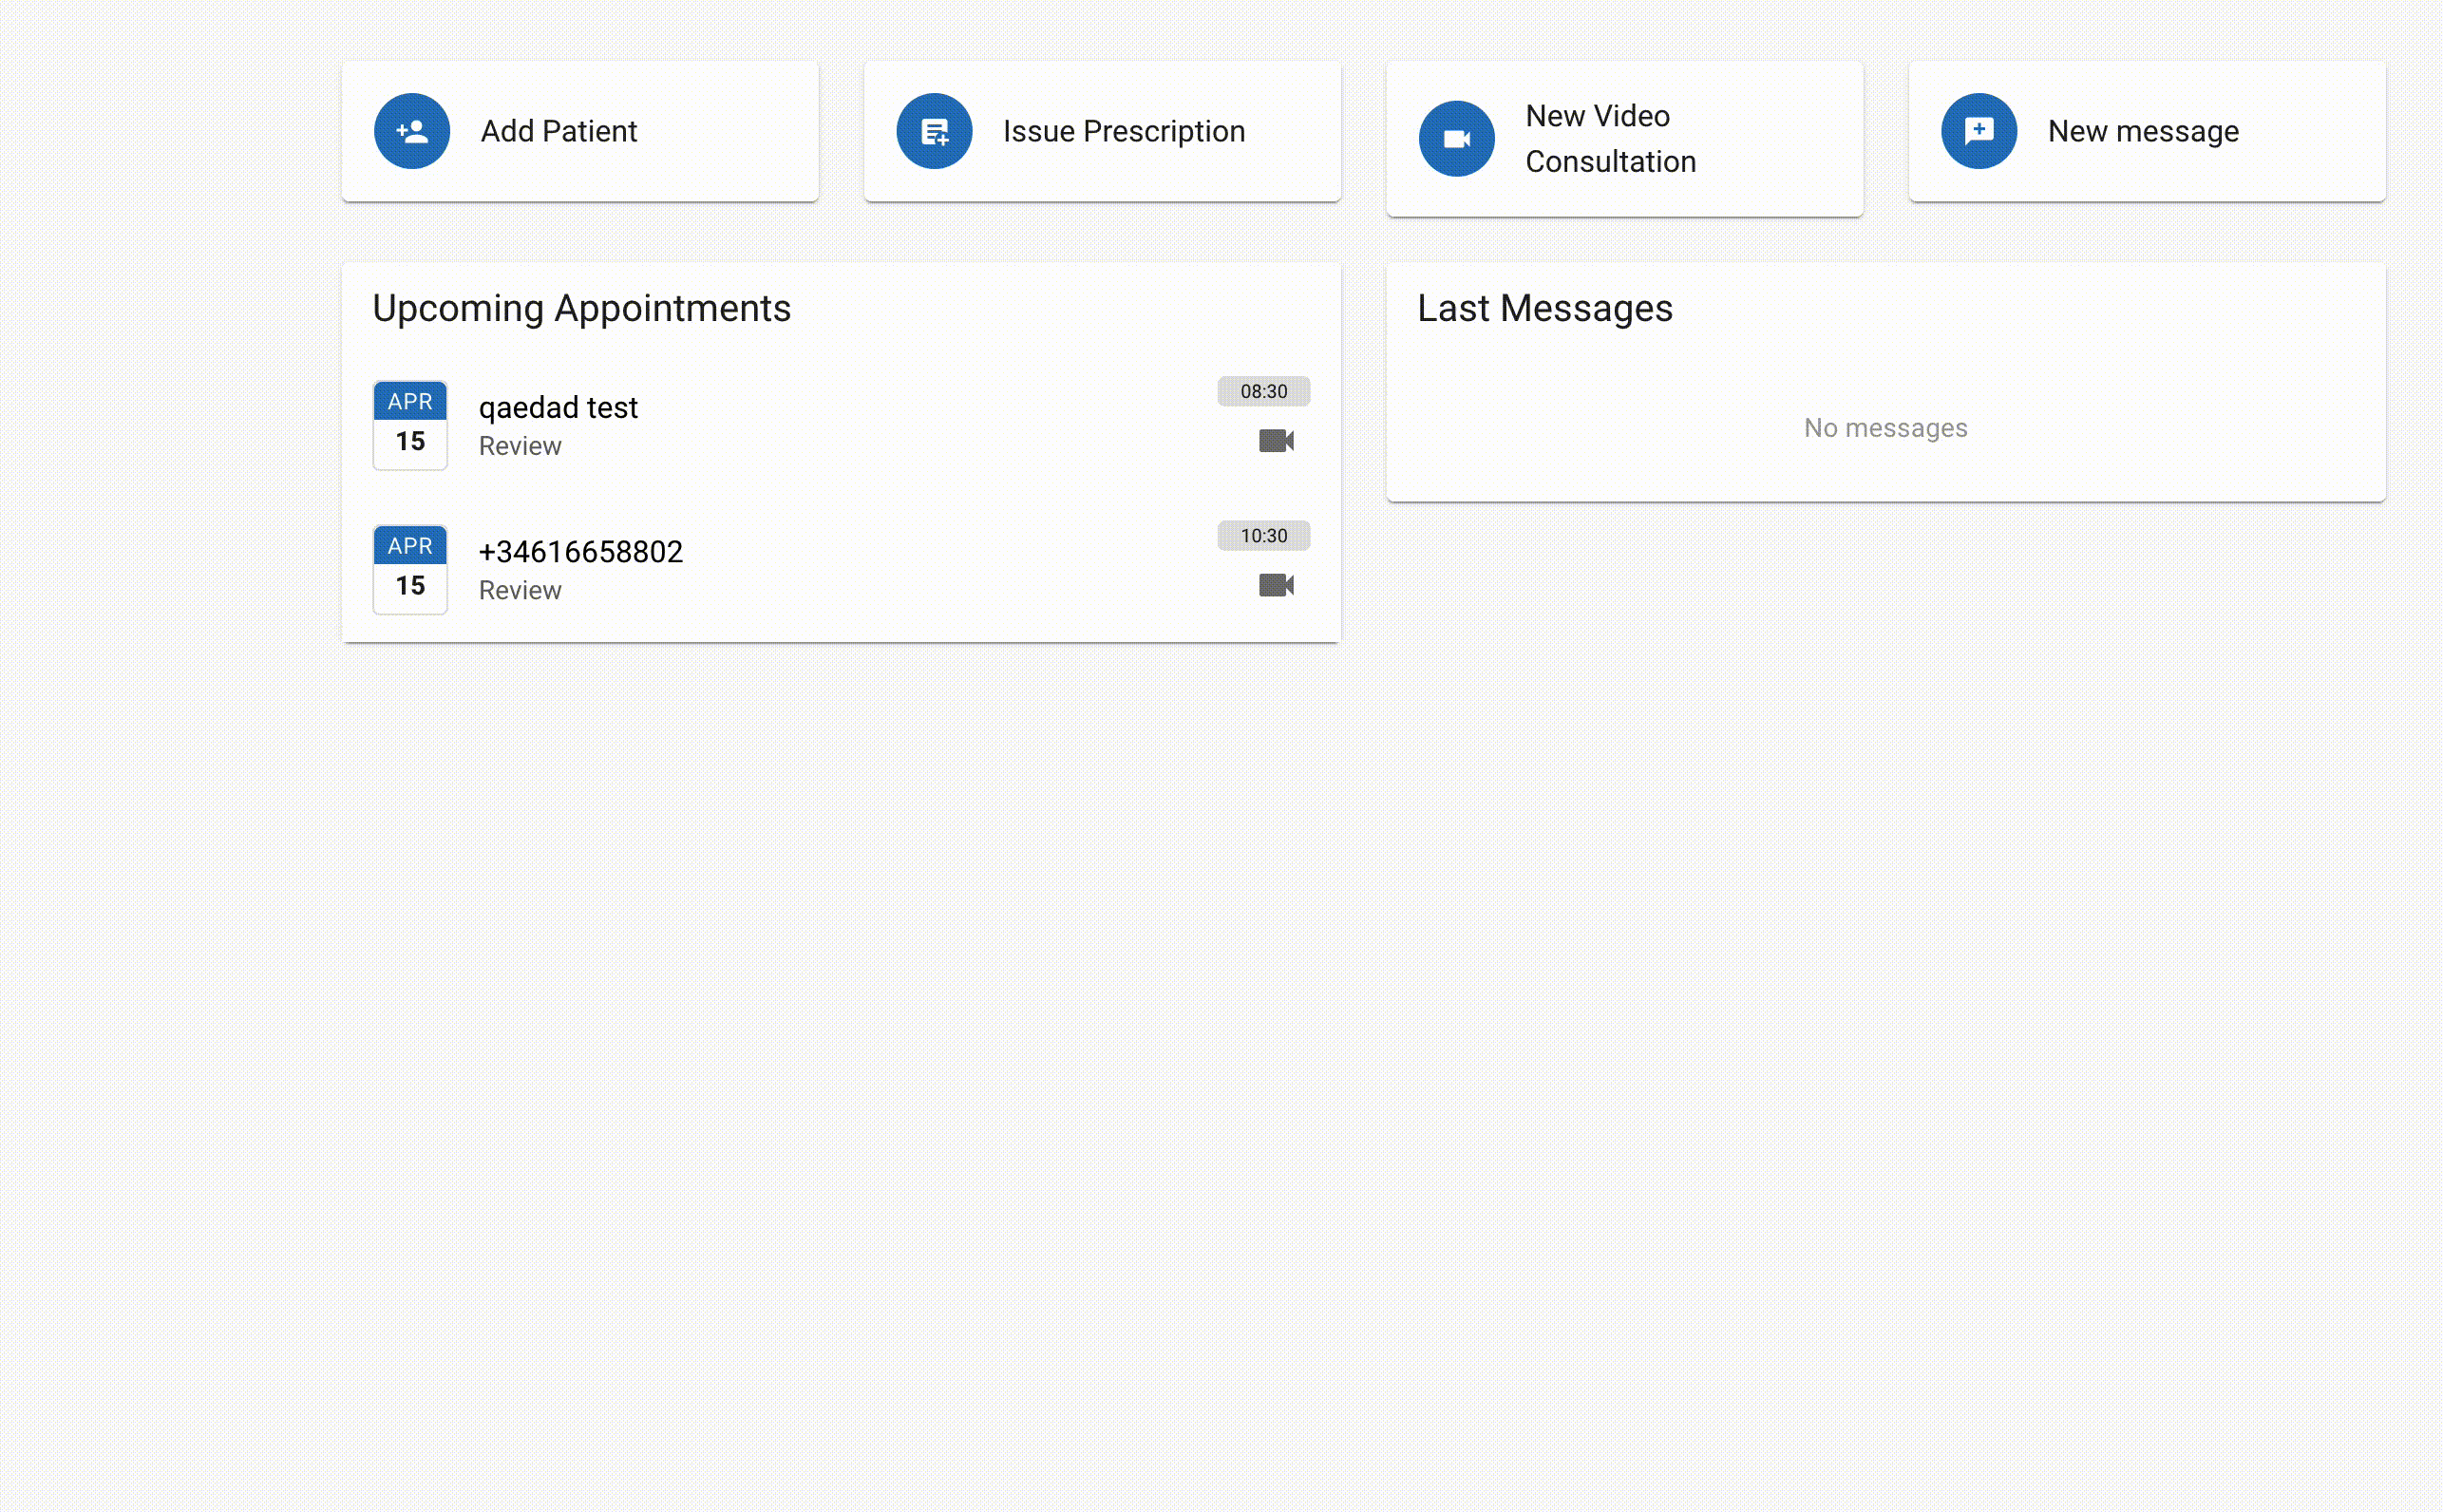Open the qaedad test appointment
The width and height of the screenshot is (2443, 1512).
coord(841,425)
